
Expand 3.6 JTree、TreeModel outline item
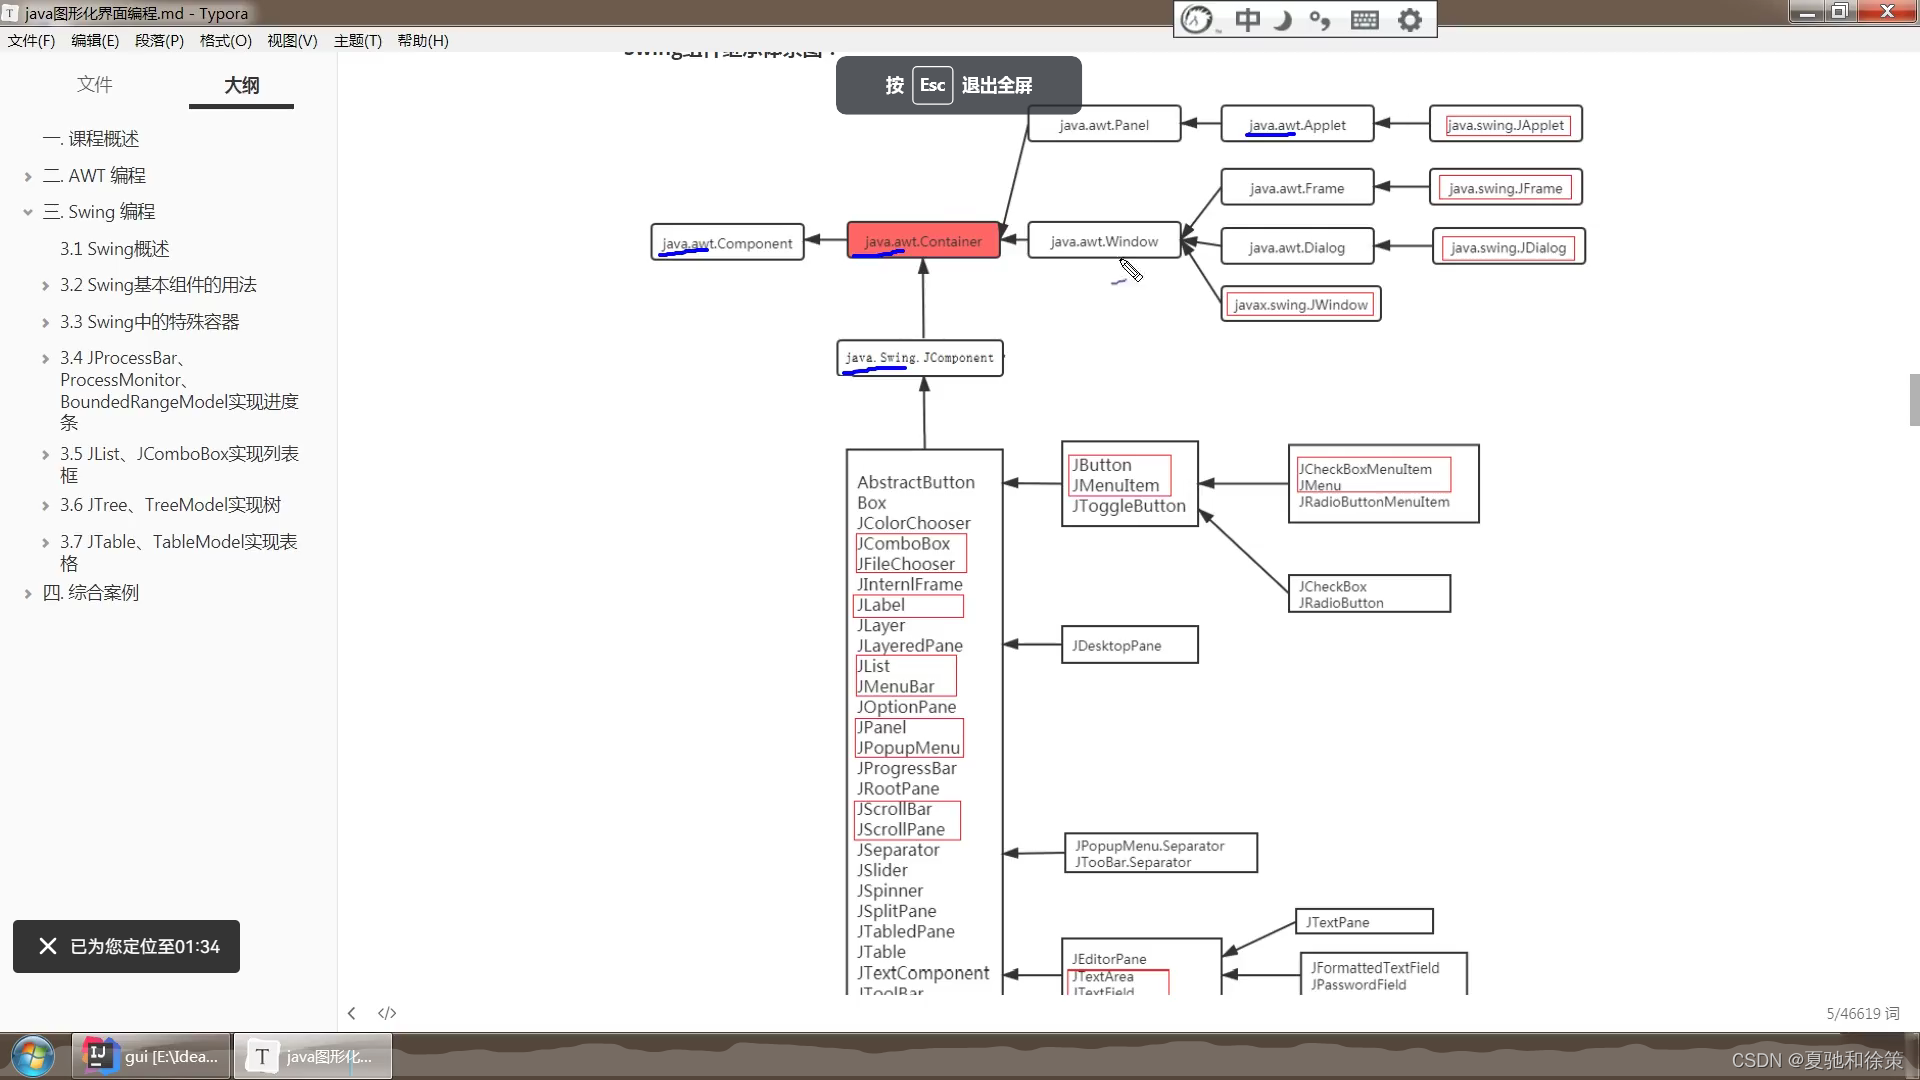tap(45, 506)
